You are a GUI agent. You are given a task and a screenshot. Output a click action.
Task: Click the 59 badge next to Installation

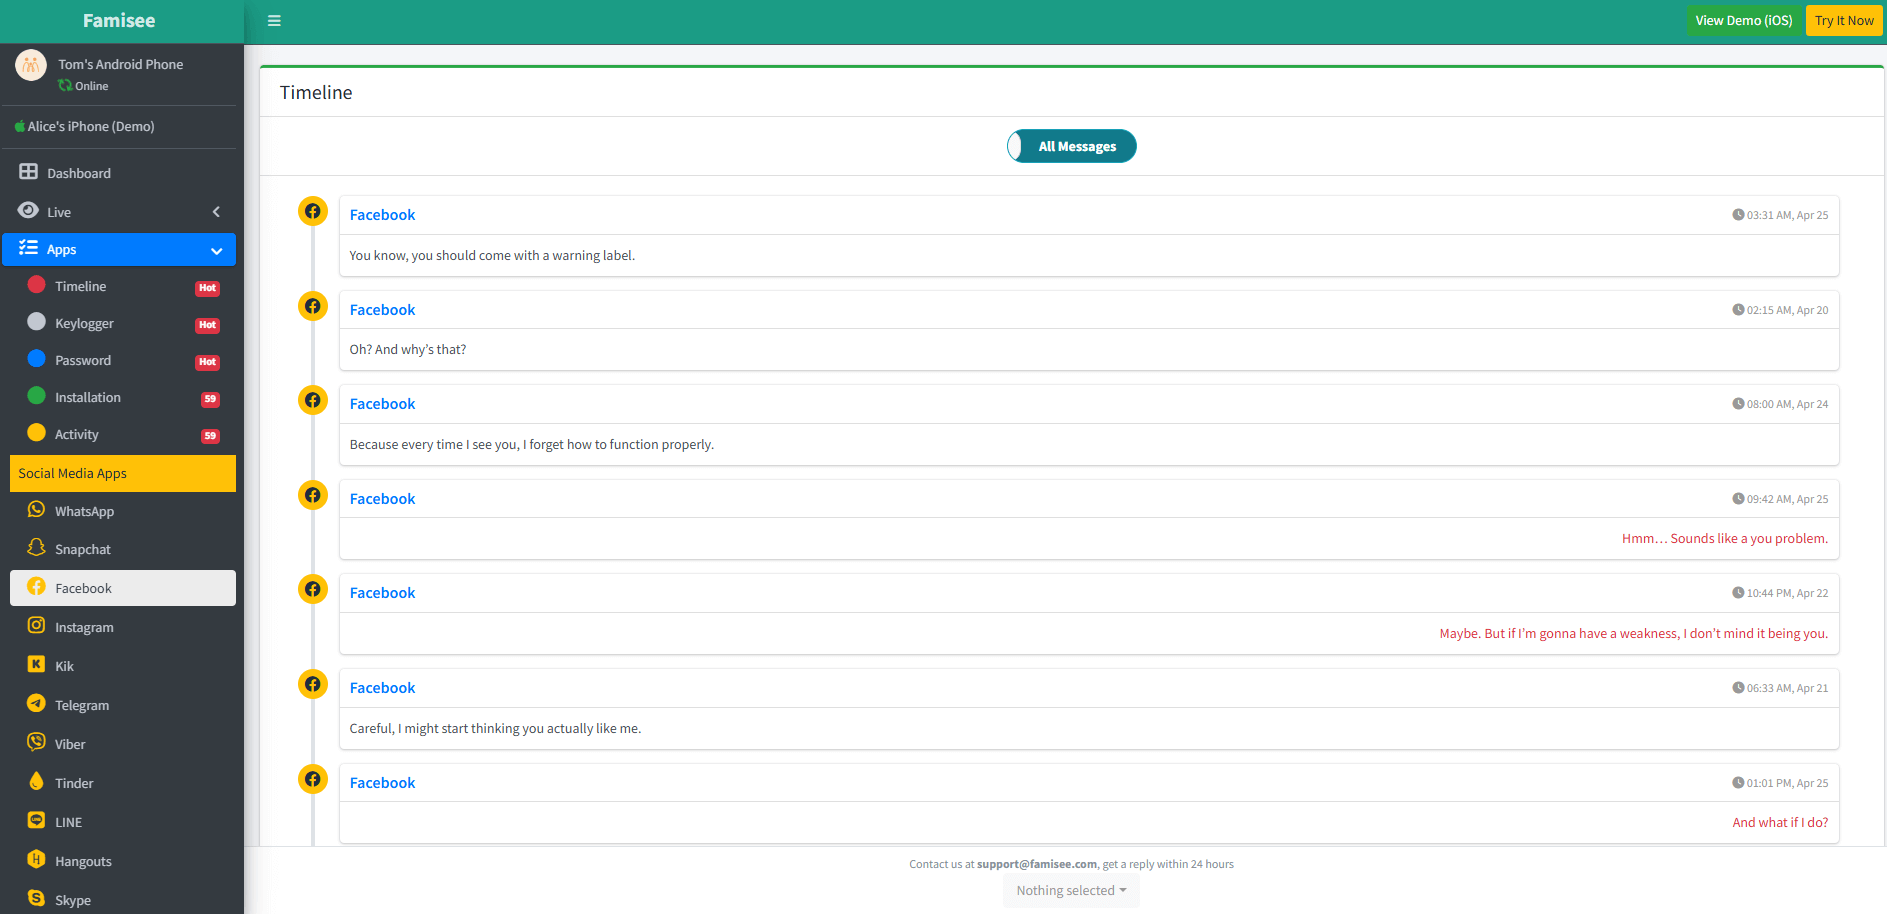click(210, 399)
